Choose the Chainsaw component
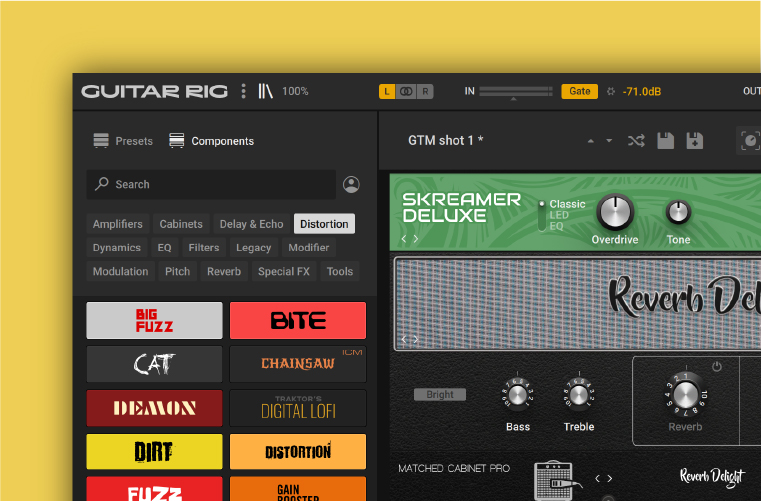The image size is (761, 501). tap(298, 364)
